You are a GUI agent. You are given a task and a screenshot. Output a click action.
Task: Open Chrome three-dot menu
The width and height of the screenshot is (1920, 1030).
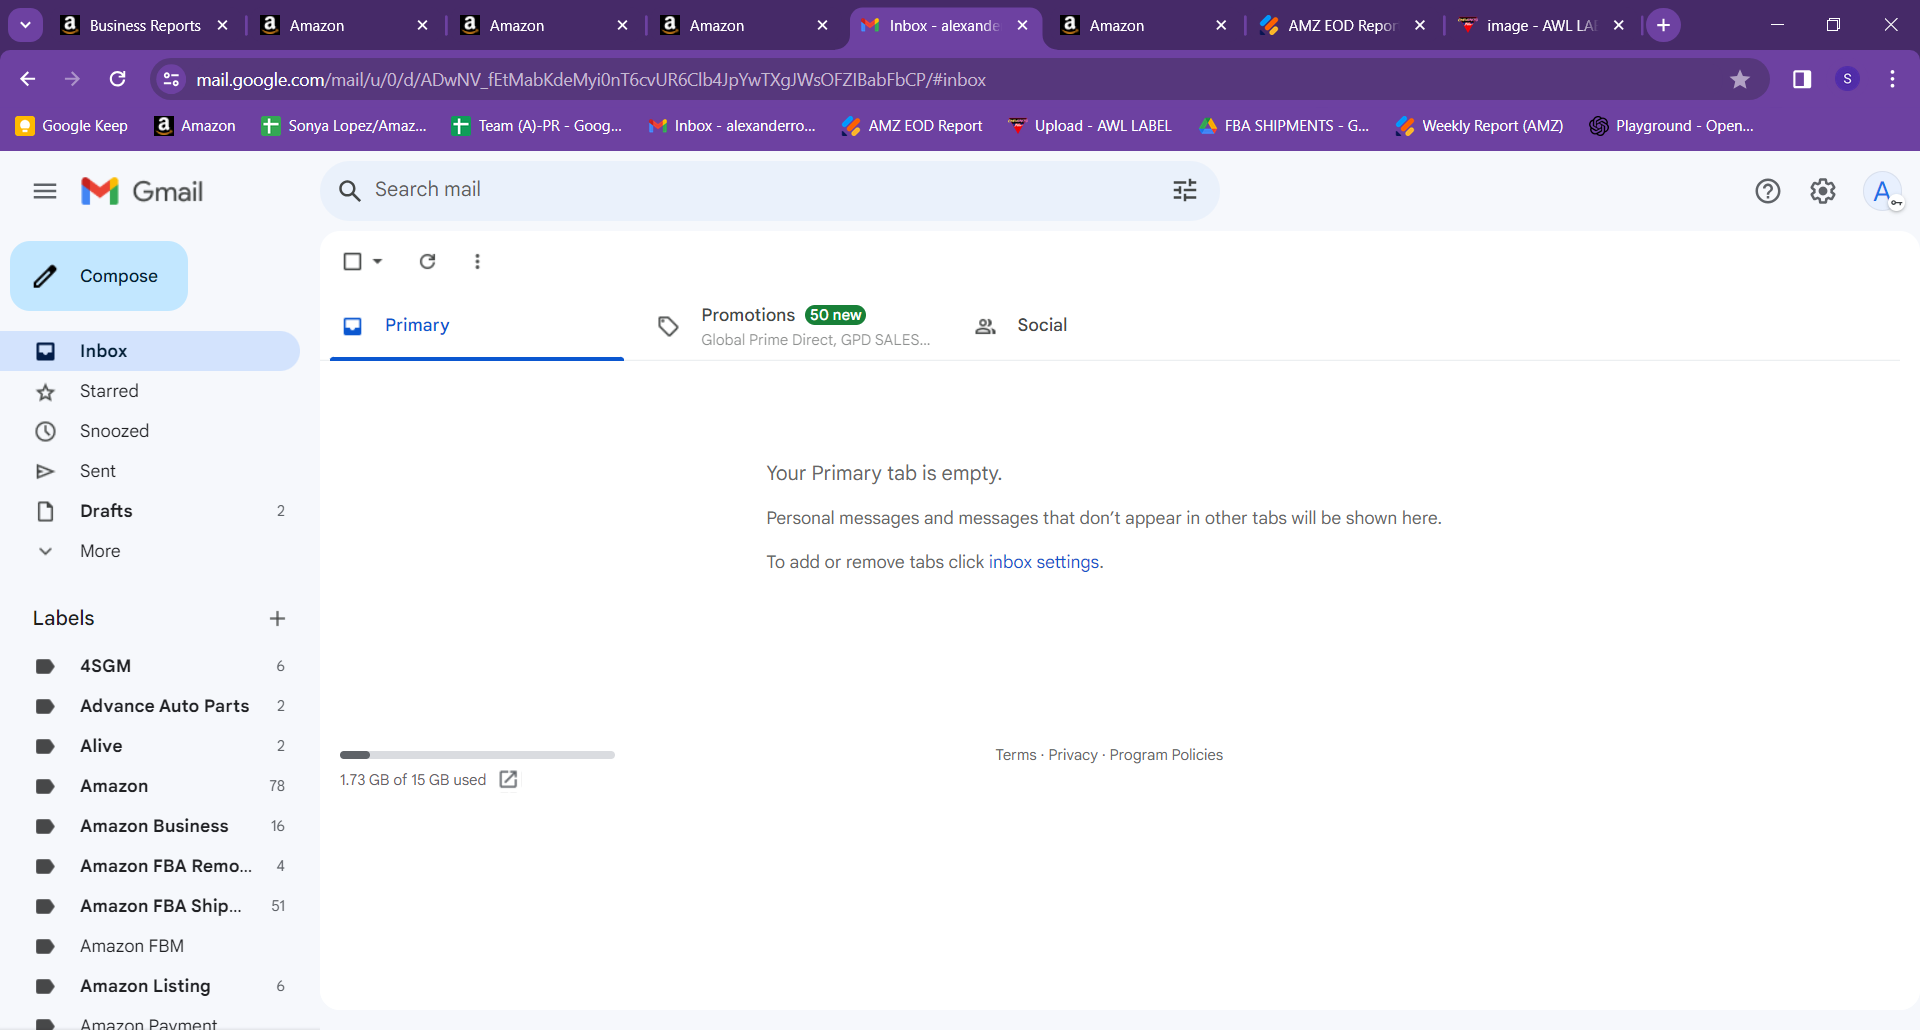tap(1892, 79)
